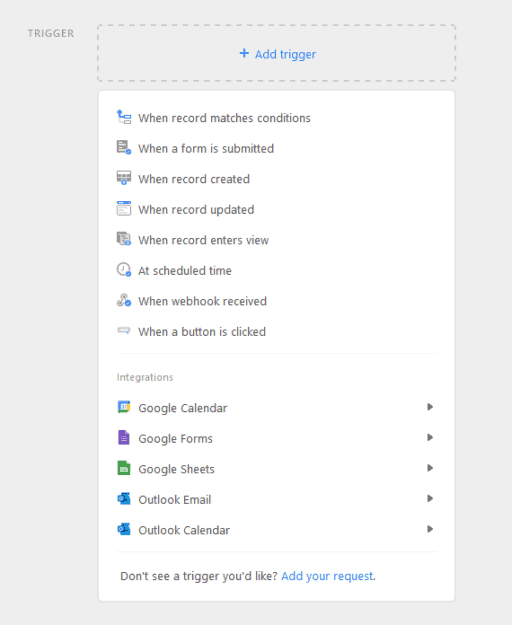Viewport: 512px width, 625px height.
Task: Expand the Google Calendar submenu arrow
Action: 430,407
